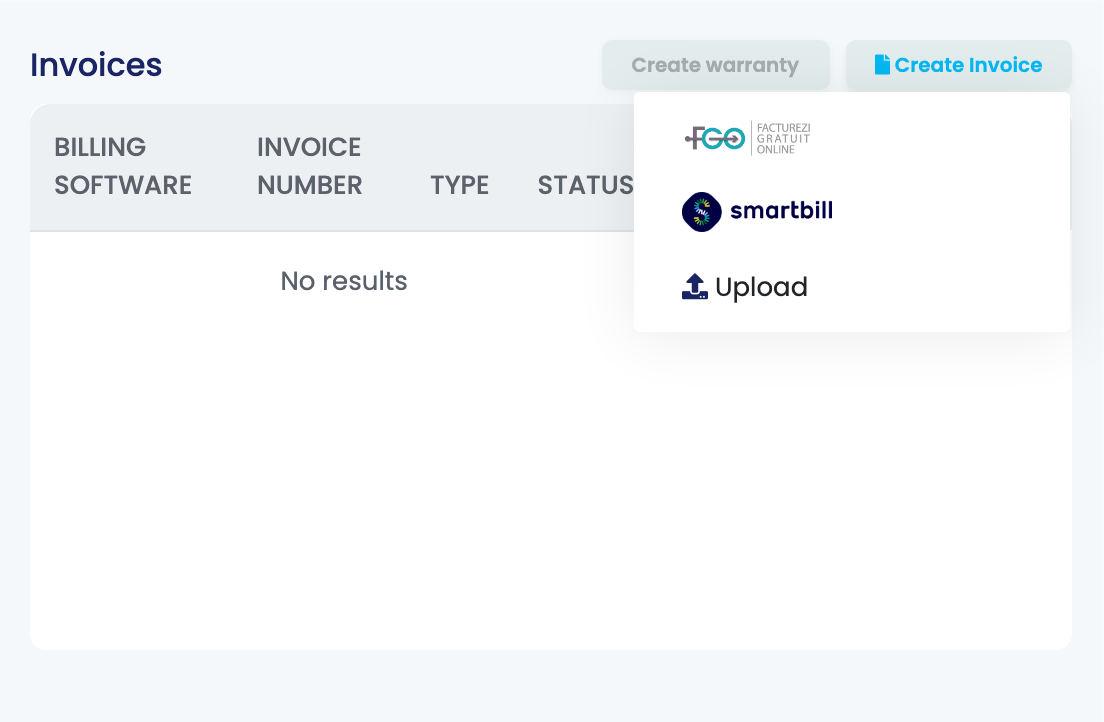
Task: Click the Invoices page heading
Action: point(96,65)
